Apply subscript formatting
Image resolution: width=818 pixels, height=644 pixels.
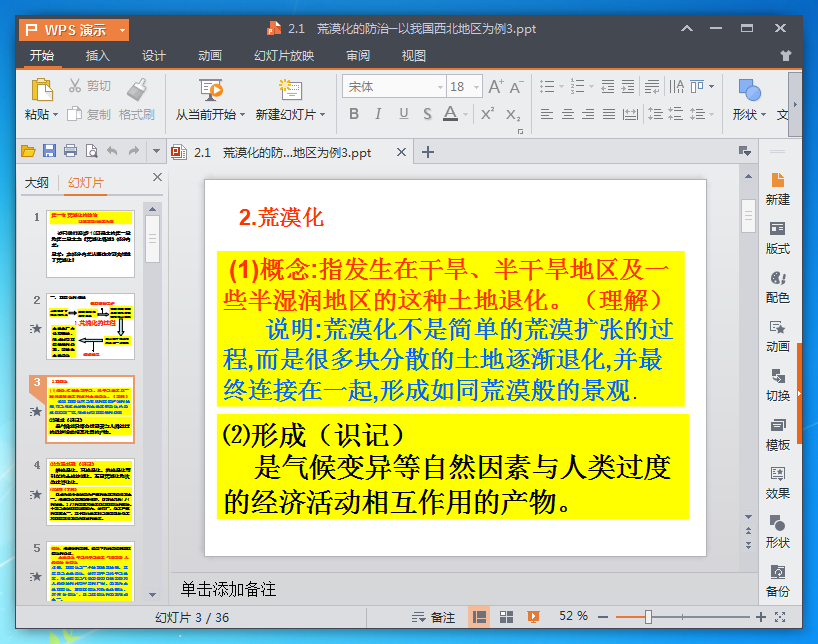tap(513, 114)
